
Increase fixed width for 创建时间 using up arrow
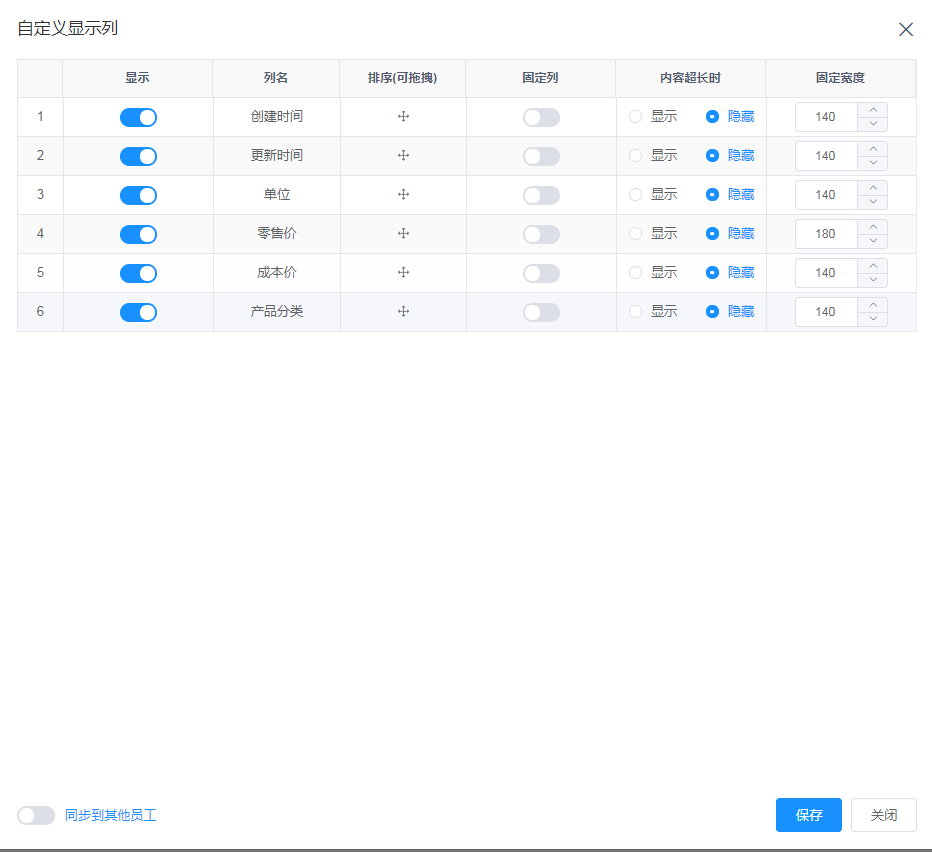873,110
